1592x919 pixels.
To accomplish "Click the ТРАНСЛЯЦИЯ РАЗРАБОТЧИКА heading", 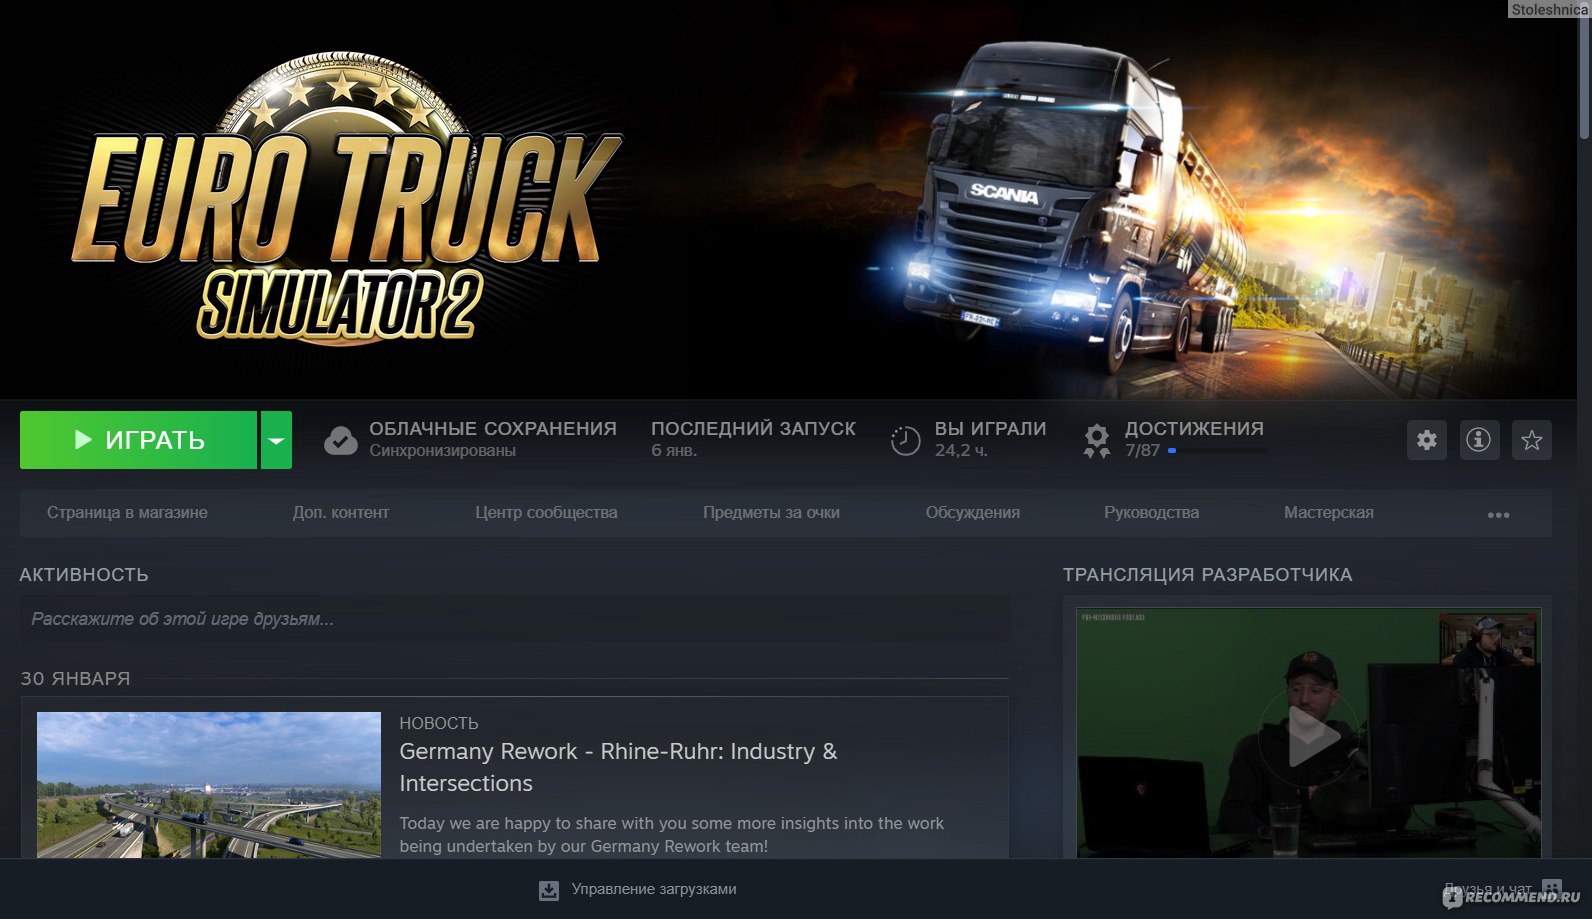I will (1207, 575).
